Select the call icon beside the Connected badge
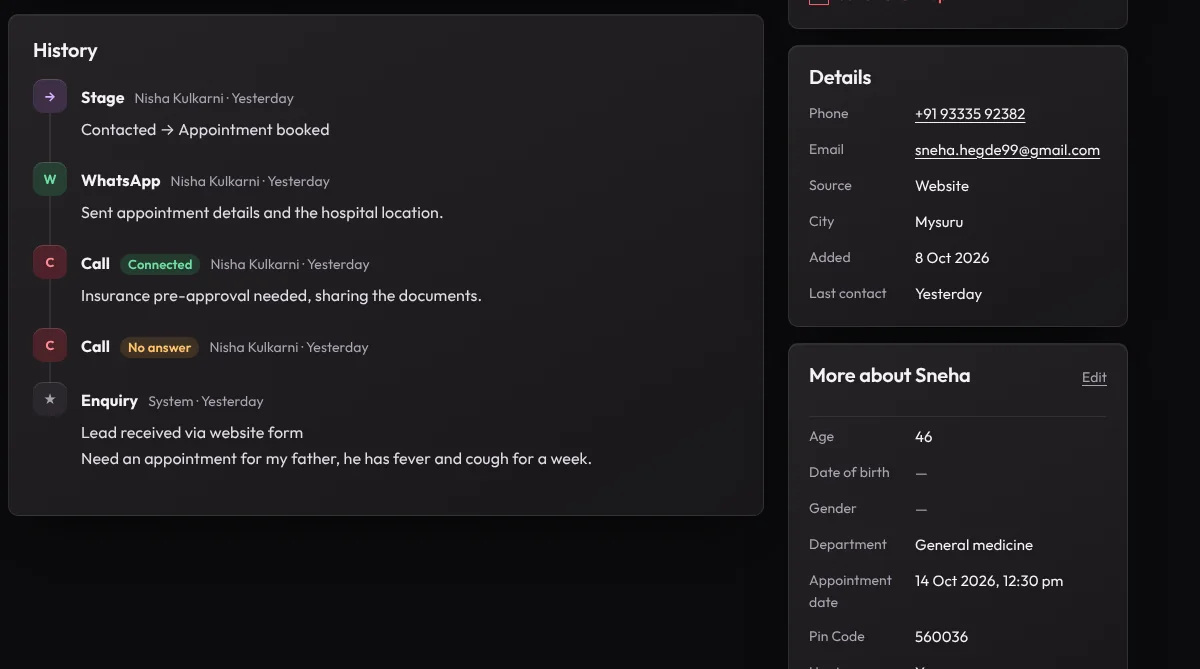This screenshot has width=1200, height=669. (x=50, y=263)
